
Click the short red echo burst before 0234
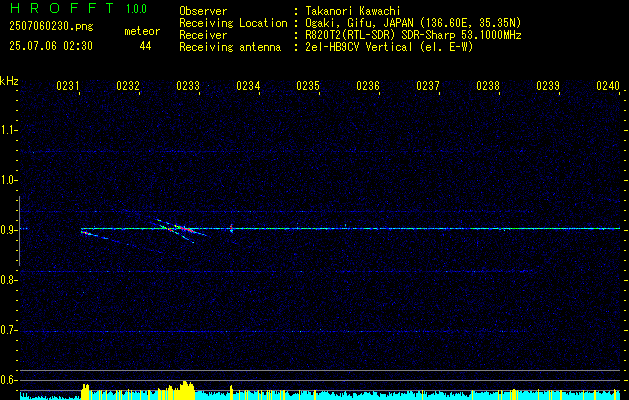click(231, 228)
